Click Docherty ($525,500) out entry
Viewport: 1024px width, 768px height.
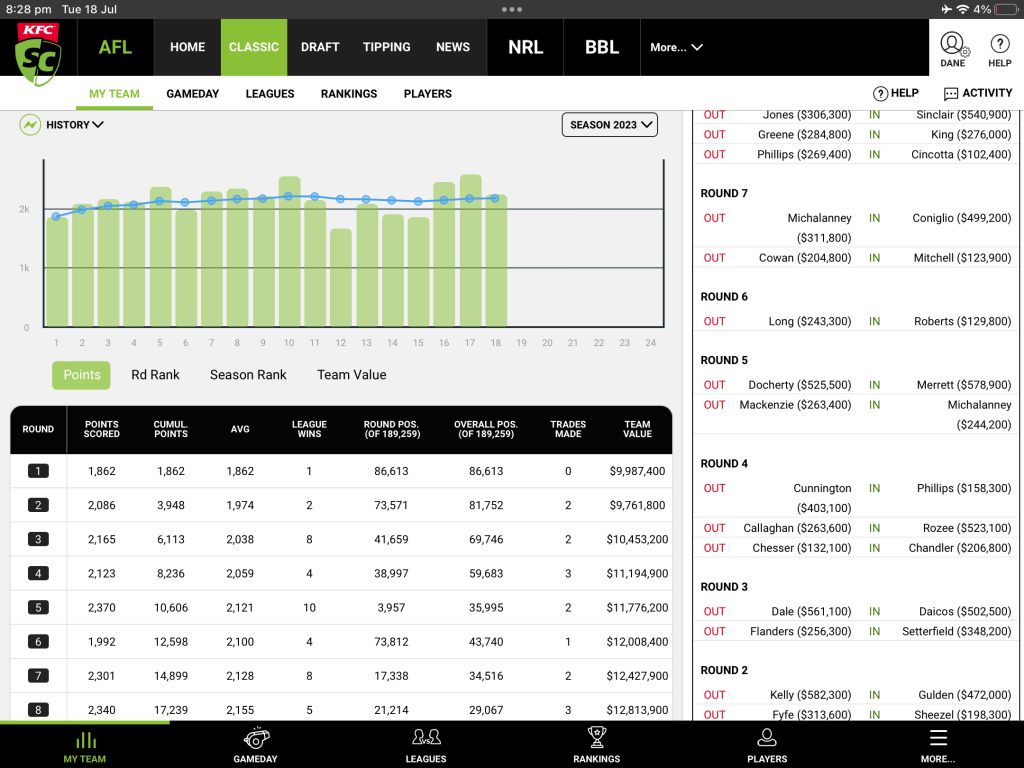coord(799,385)
